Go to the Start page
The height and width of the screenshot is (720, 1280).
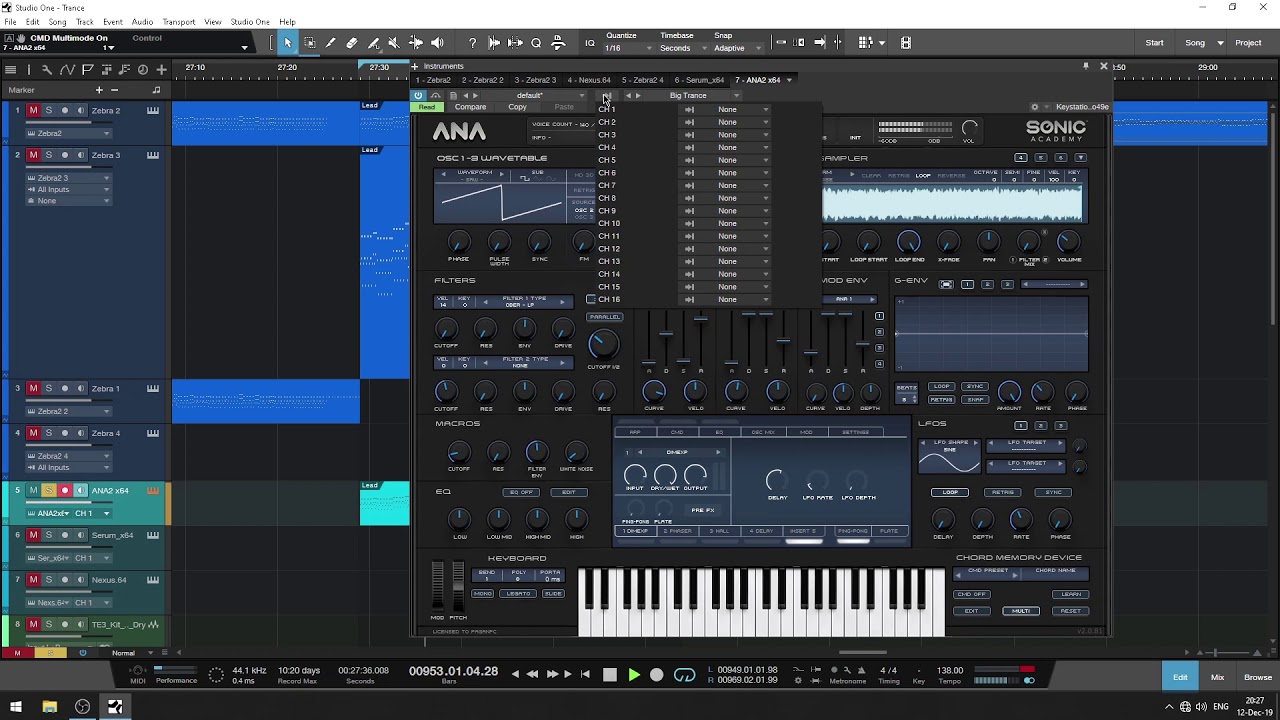[1154, 43]
